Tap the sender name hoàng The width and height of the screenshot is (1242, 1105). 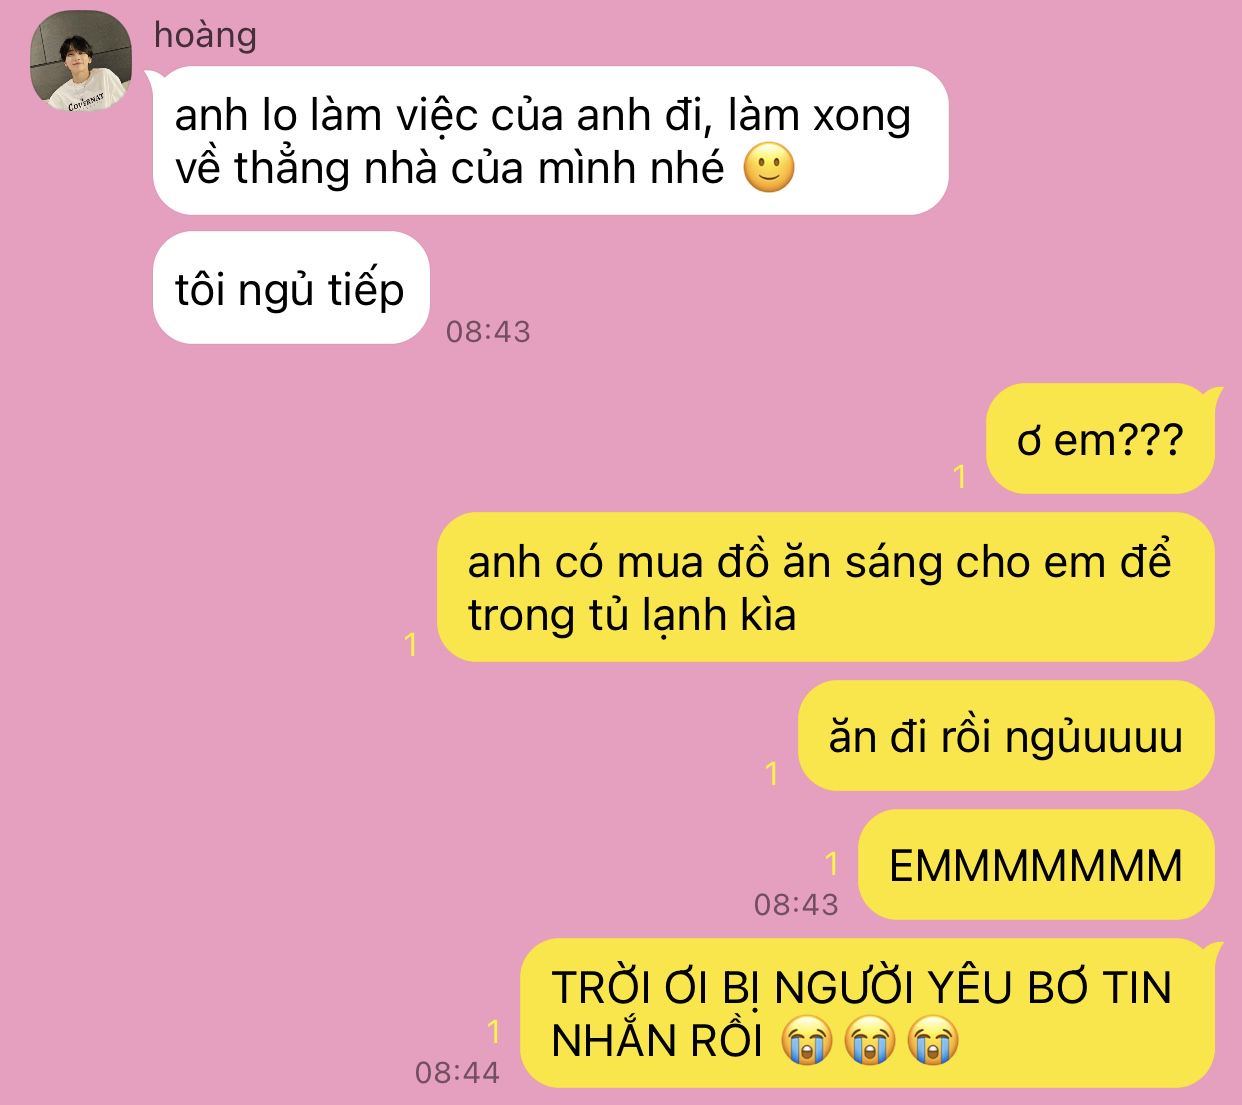205,35
